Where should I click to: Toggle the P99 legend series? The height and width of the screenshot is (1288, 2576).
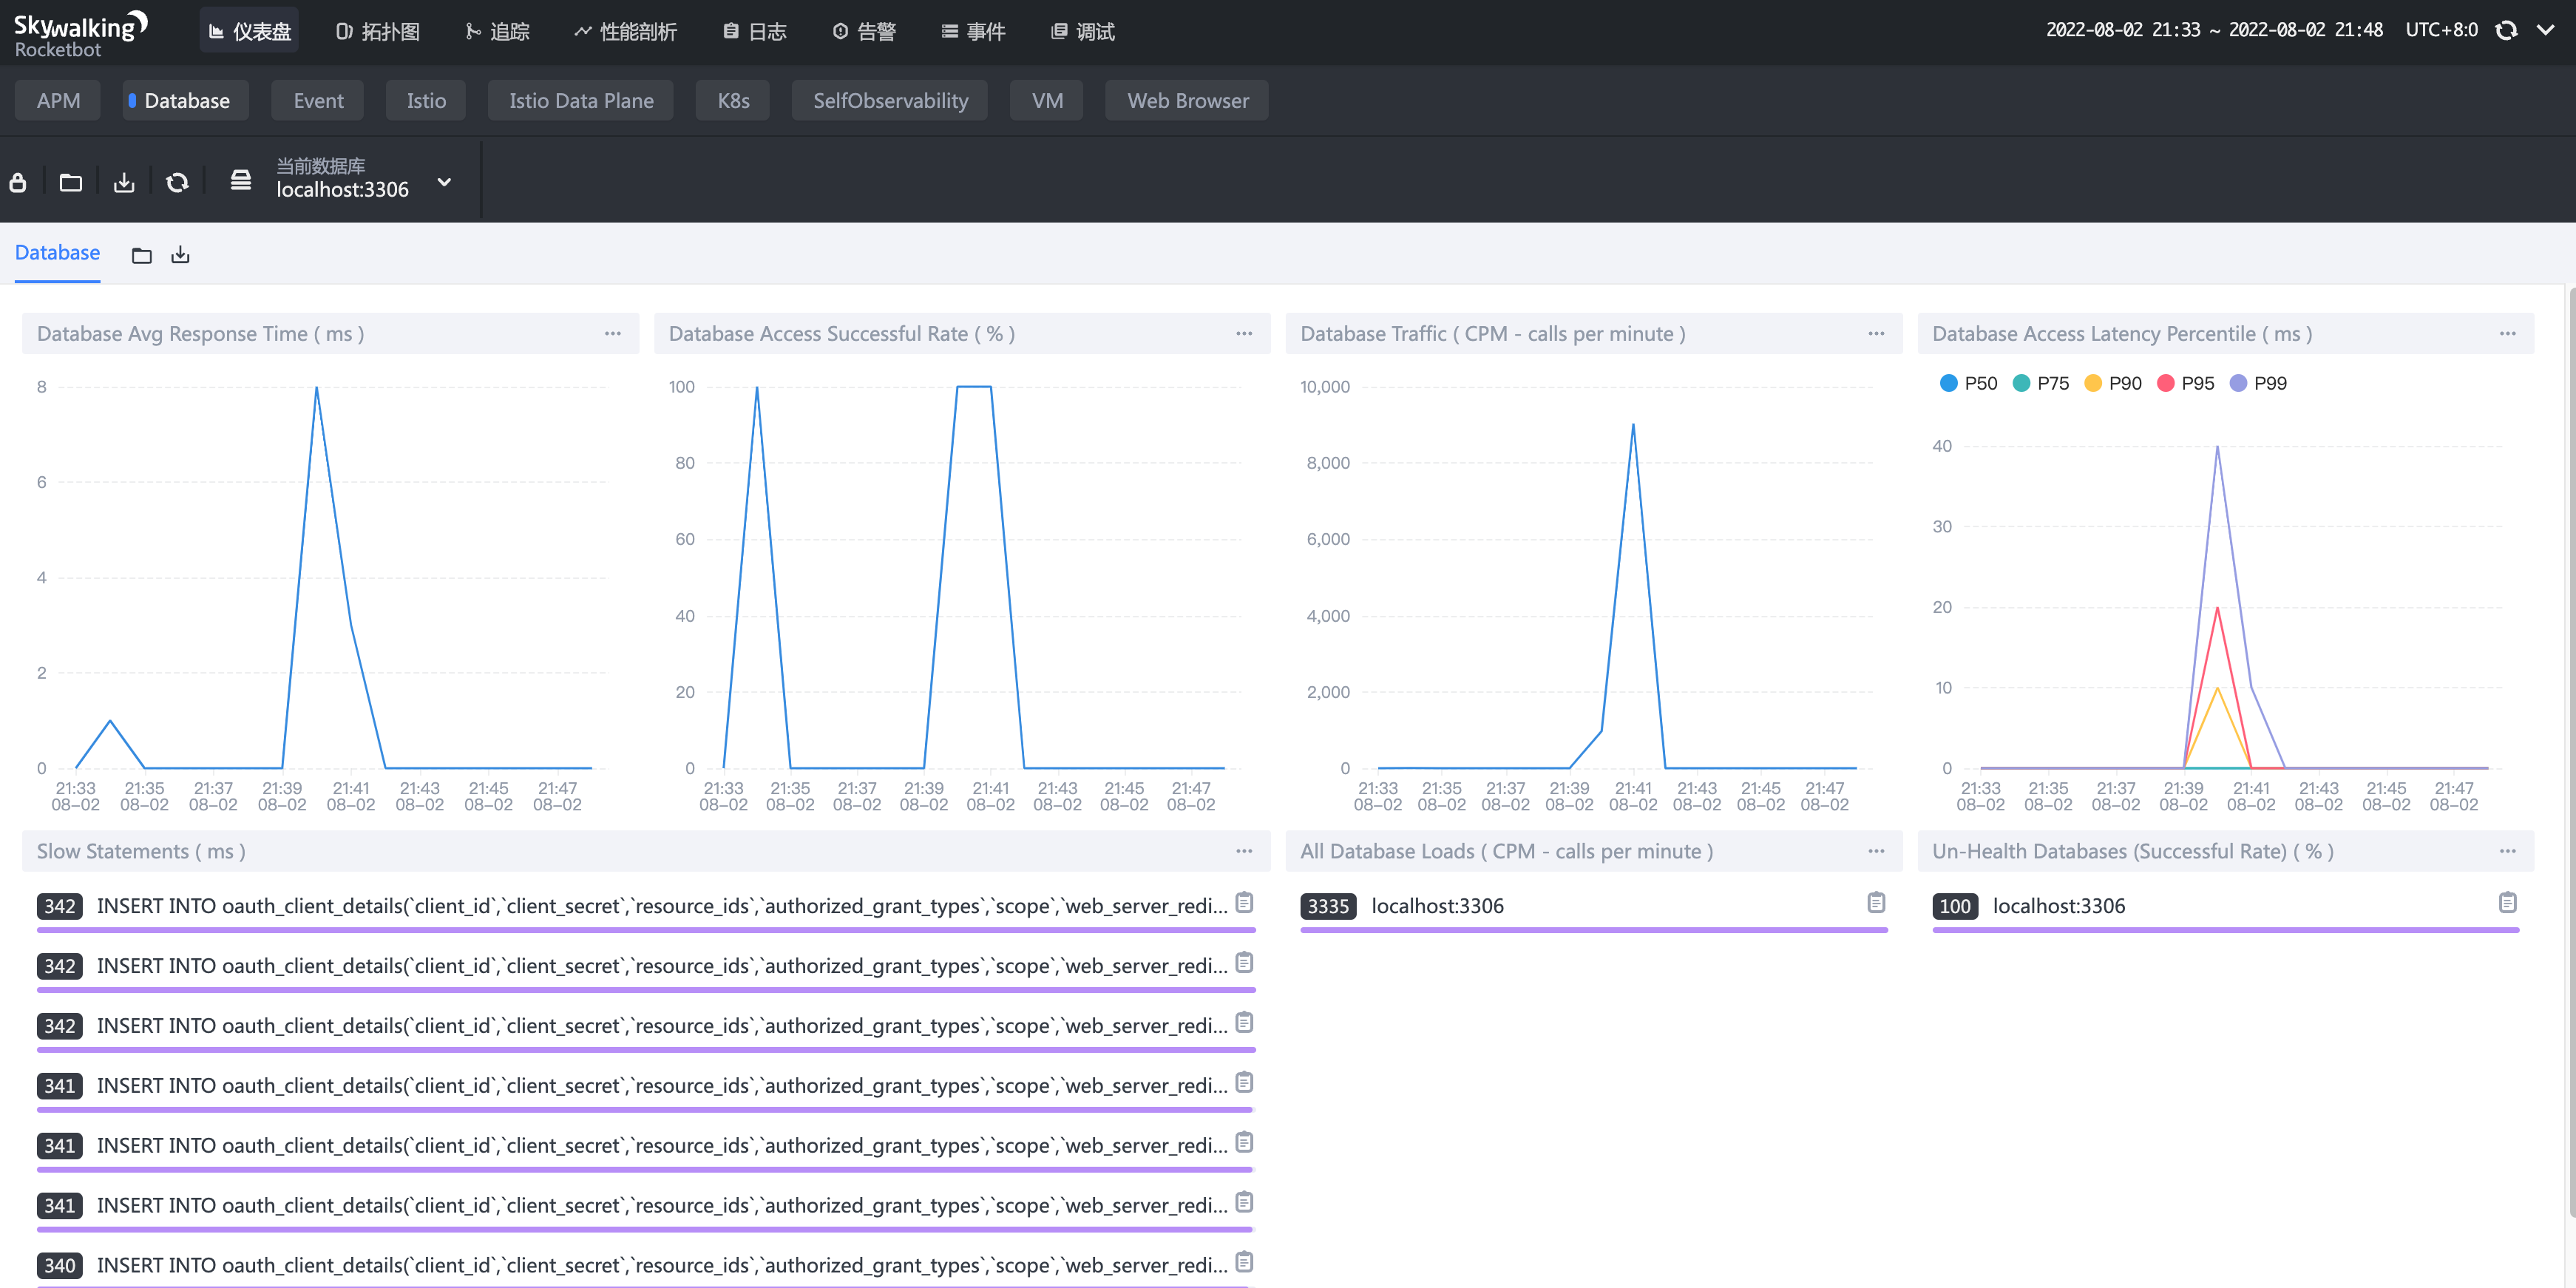2259,383
